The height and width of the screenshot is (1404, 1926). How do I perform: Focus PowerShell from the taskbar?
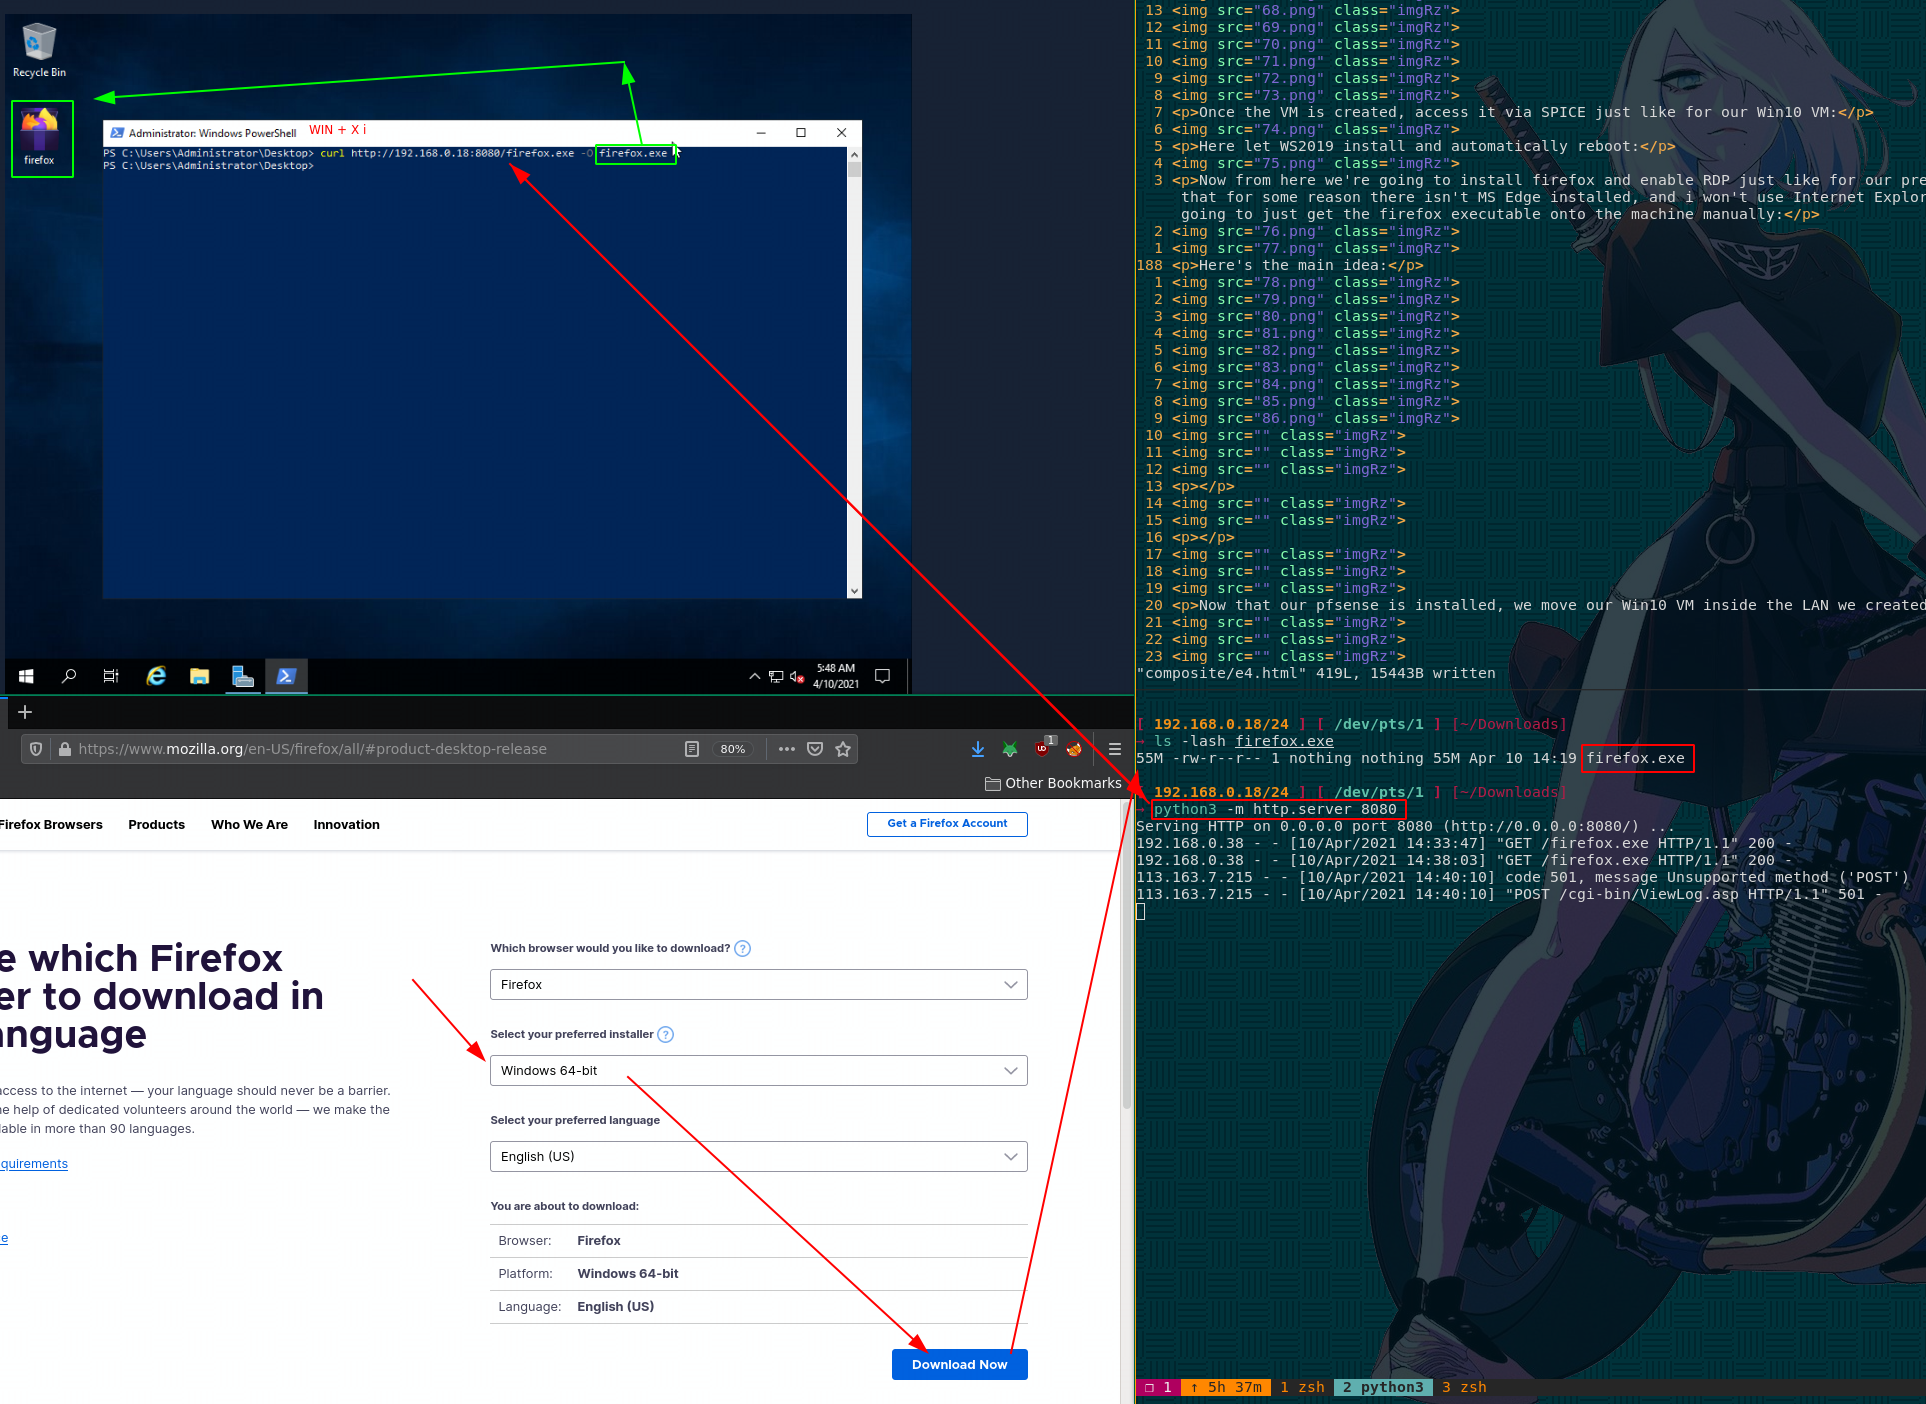[x=286, y=676]
